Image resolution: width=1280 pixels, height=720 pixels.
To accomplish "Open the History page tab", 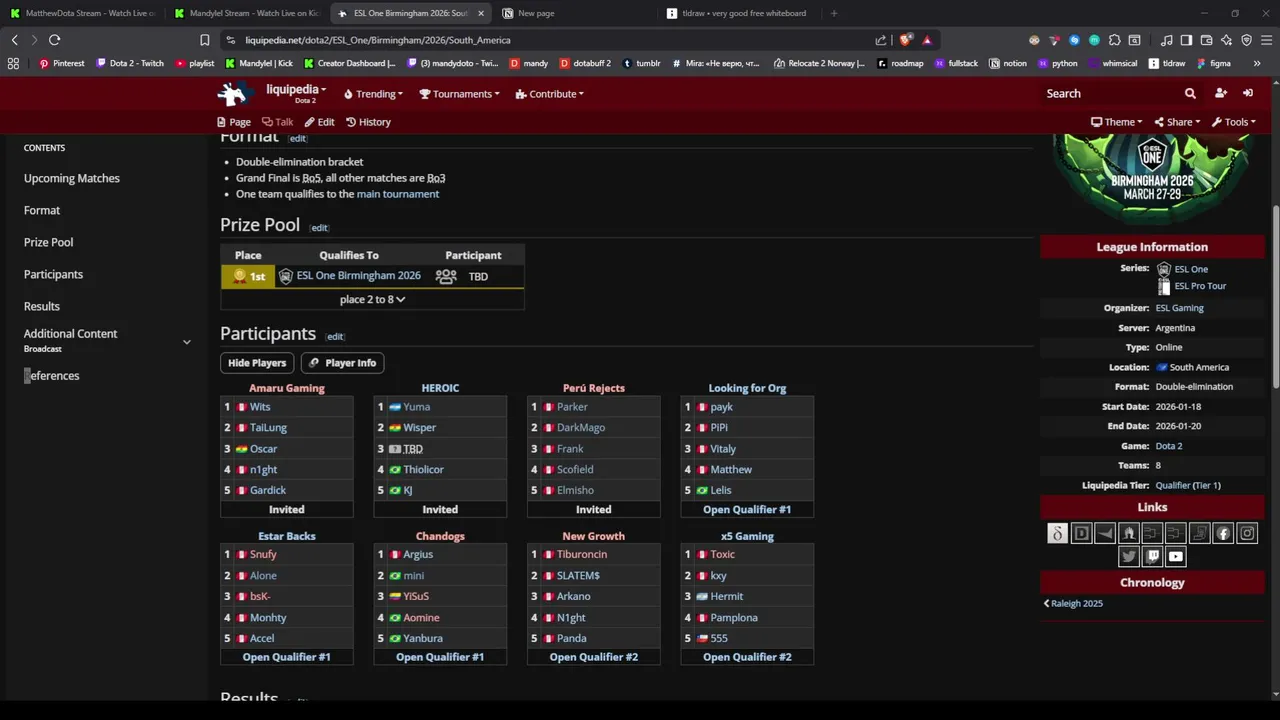I will [368, 122].
